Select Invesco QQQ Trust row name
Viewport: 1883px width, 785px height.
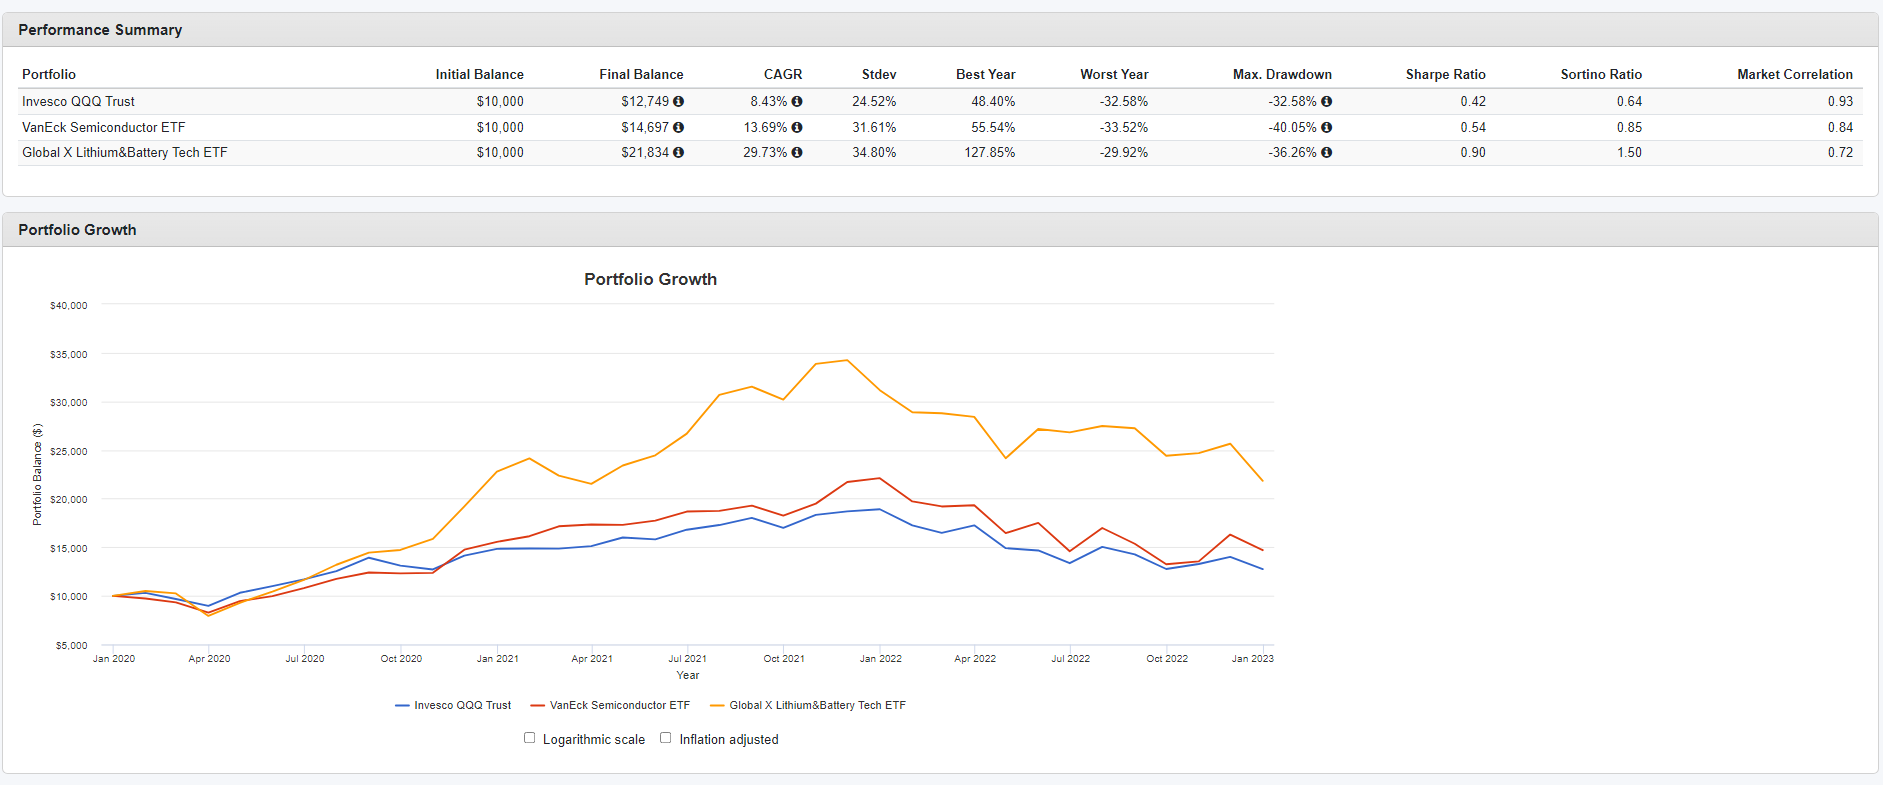pyautogui.click(x=78, y=102)
